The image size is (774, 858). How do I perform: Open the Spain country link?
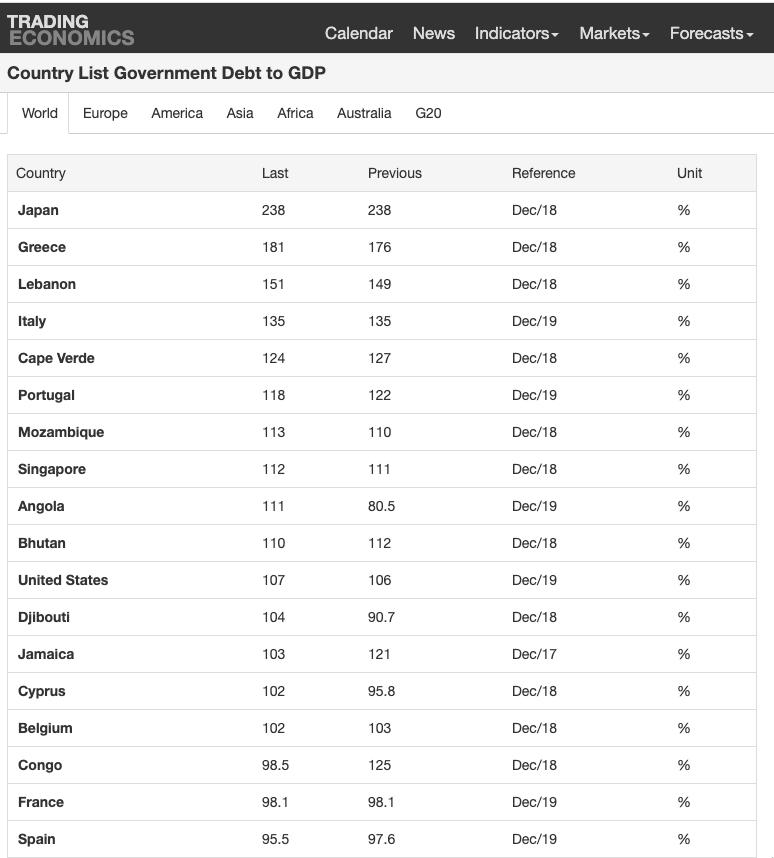37,839
